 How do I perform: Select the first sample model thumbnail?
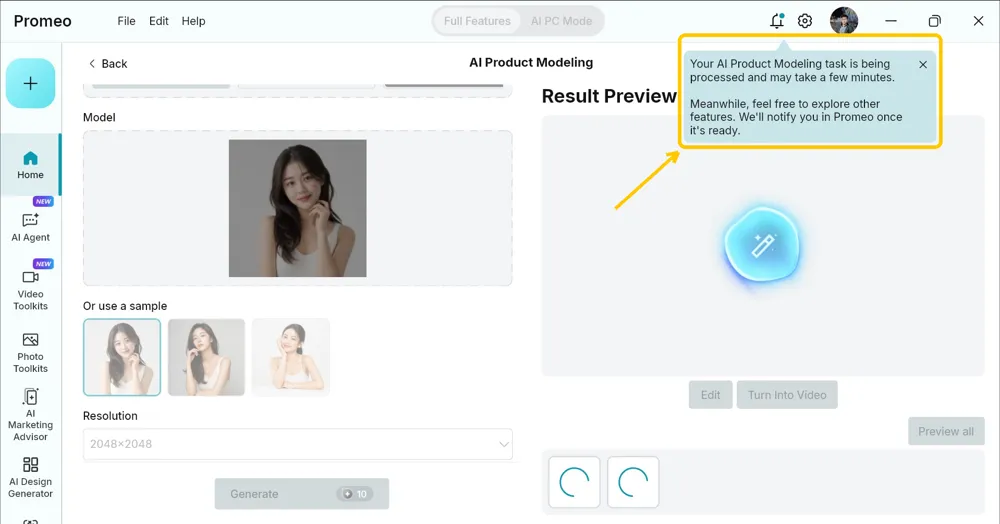tap(122, 357)
